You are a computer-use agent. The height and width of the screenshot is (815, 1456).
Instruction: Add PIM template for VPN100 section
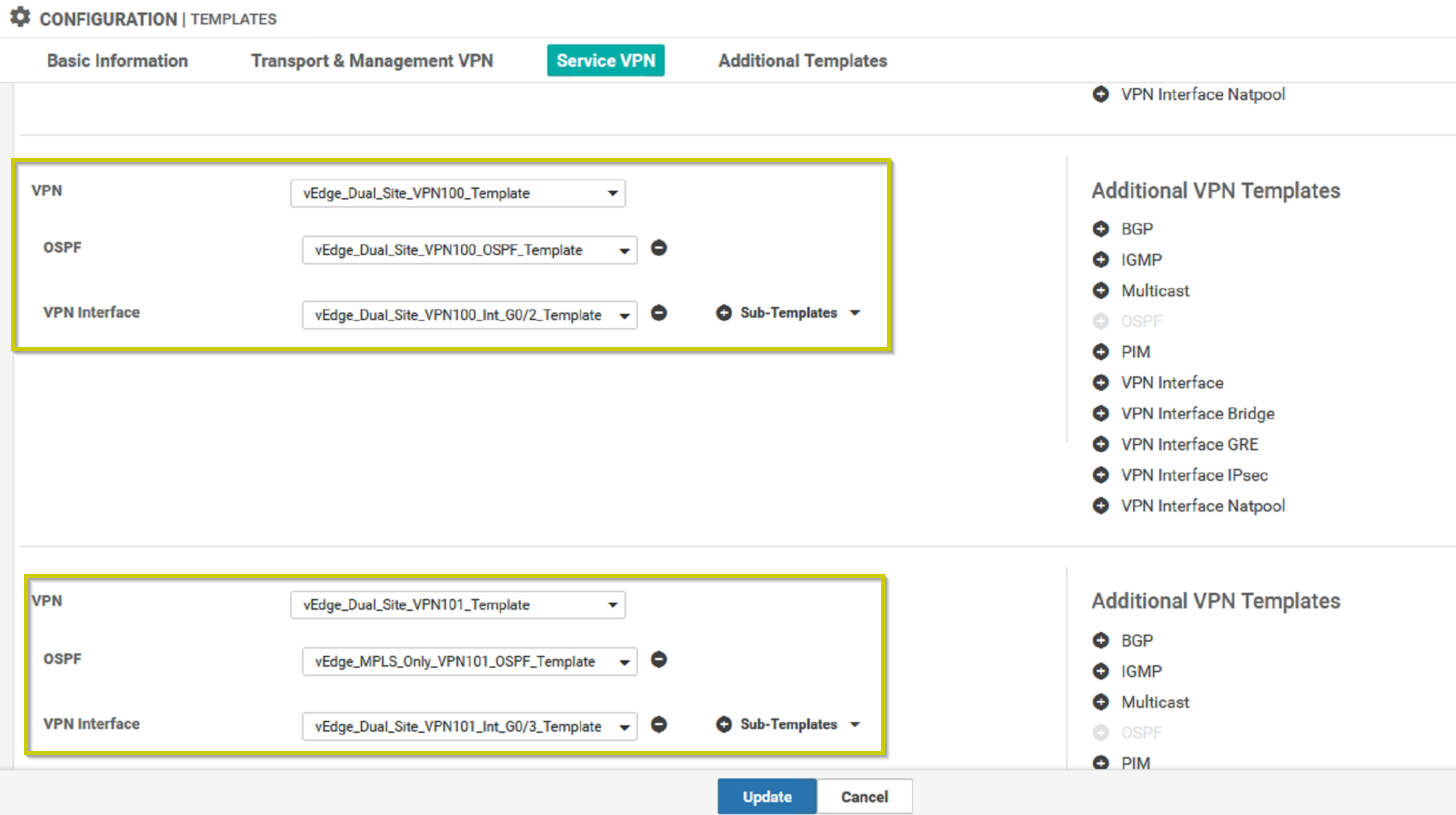[x=1101, y=352]
